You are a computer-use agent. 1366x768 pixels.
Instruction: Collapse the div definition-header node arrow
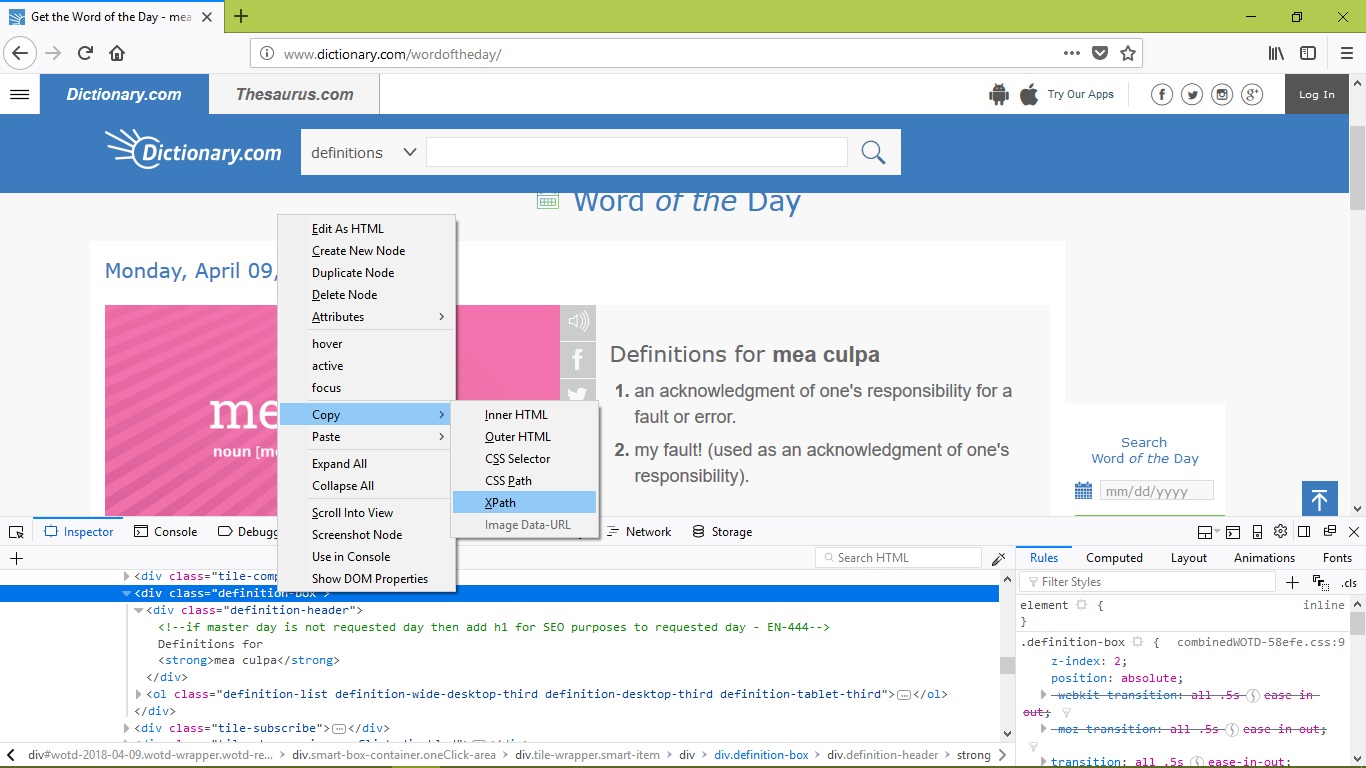[139, 610]
